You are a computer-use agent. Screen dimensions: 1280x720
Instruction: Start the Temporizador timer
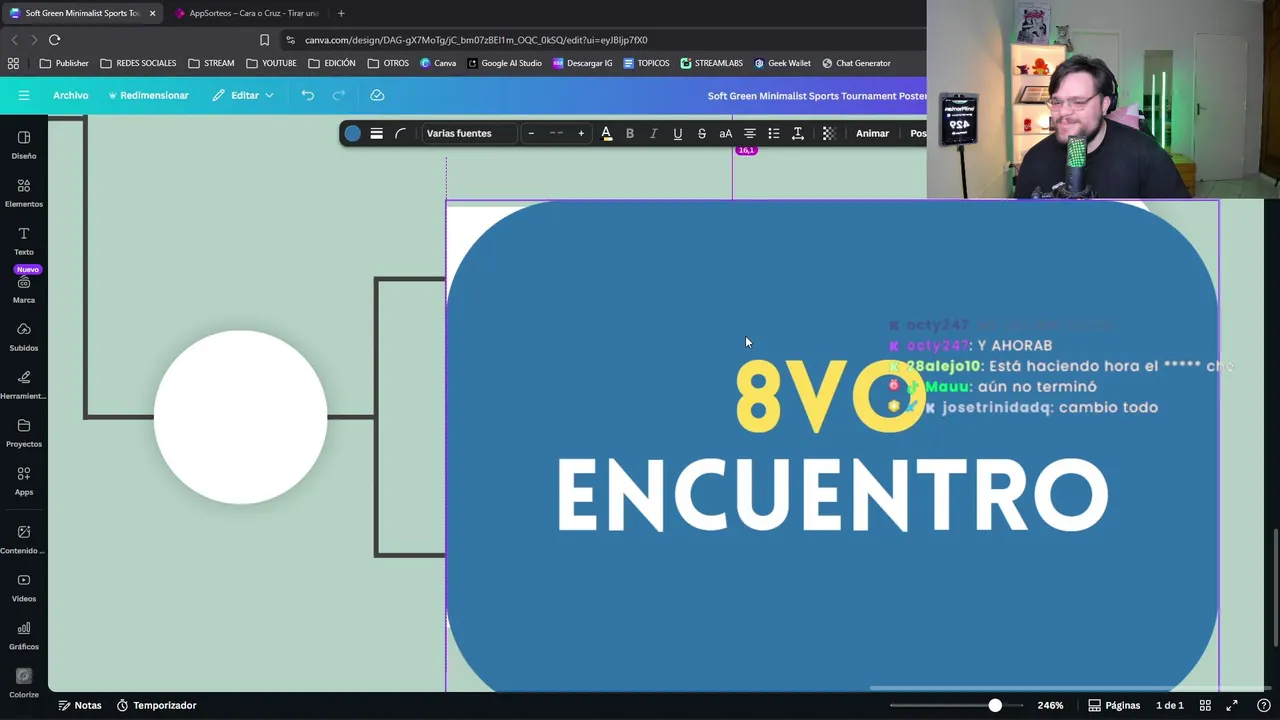156,705
